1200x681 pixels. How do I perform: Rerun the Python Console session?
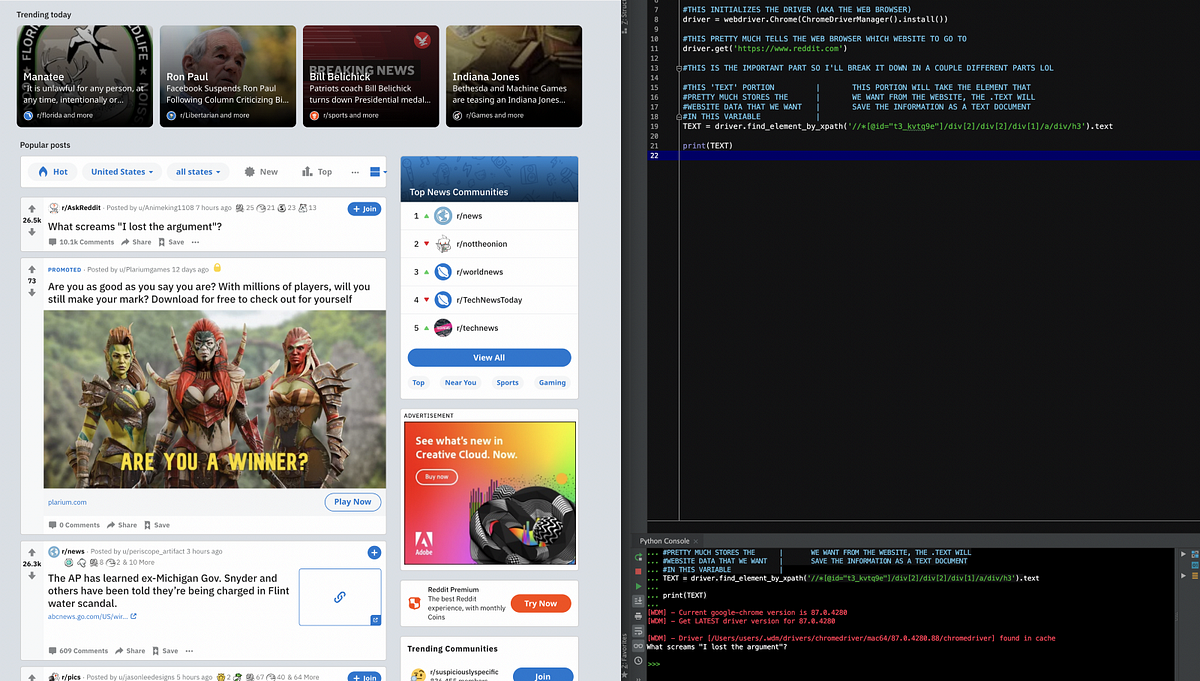637,558
